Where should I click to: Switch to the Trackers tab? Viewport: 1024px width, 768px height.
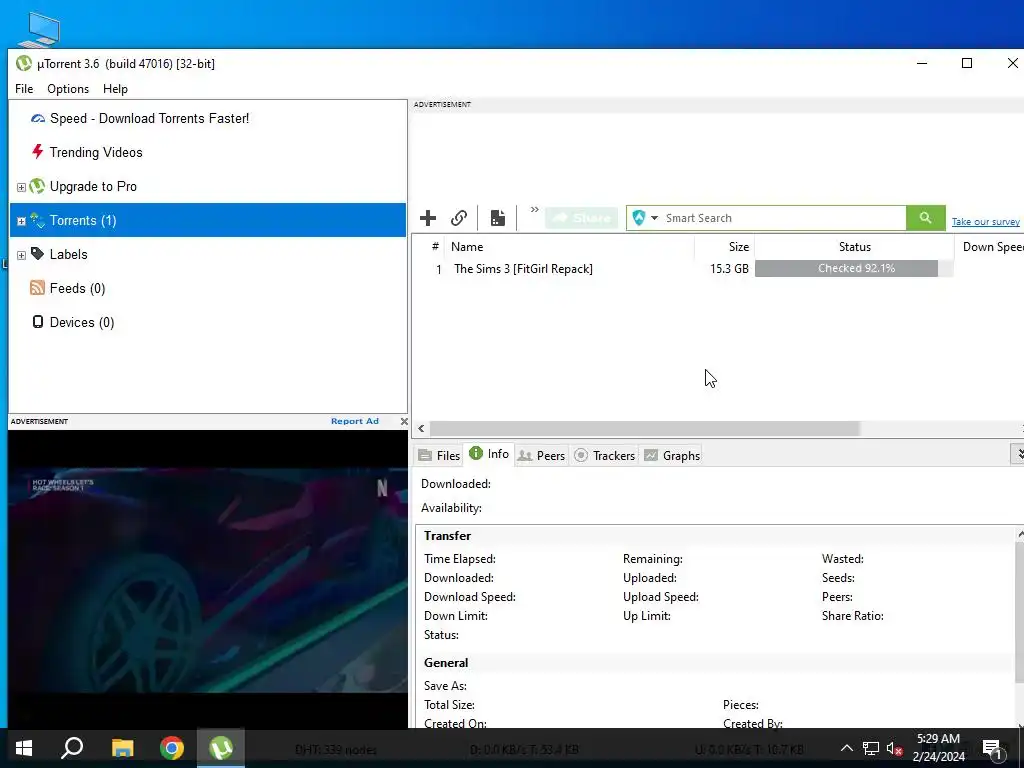[x=604, y=455]
